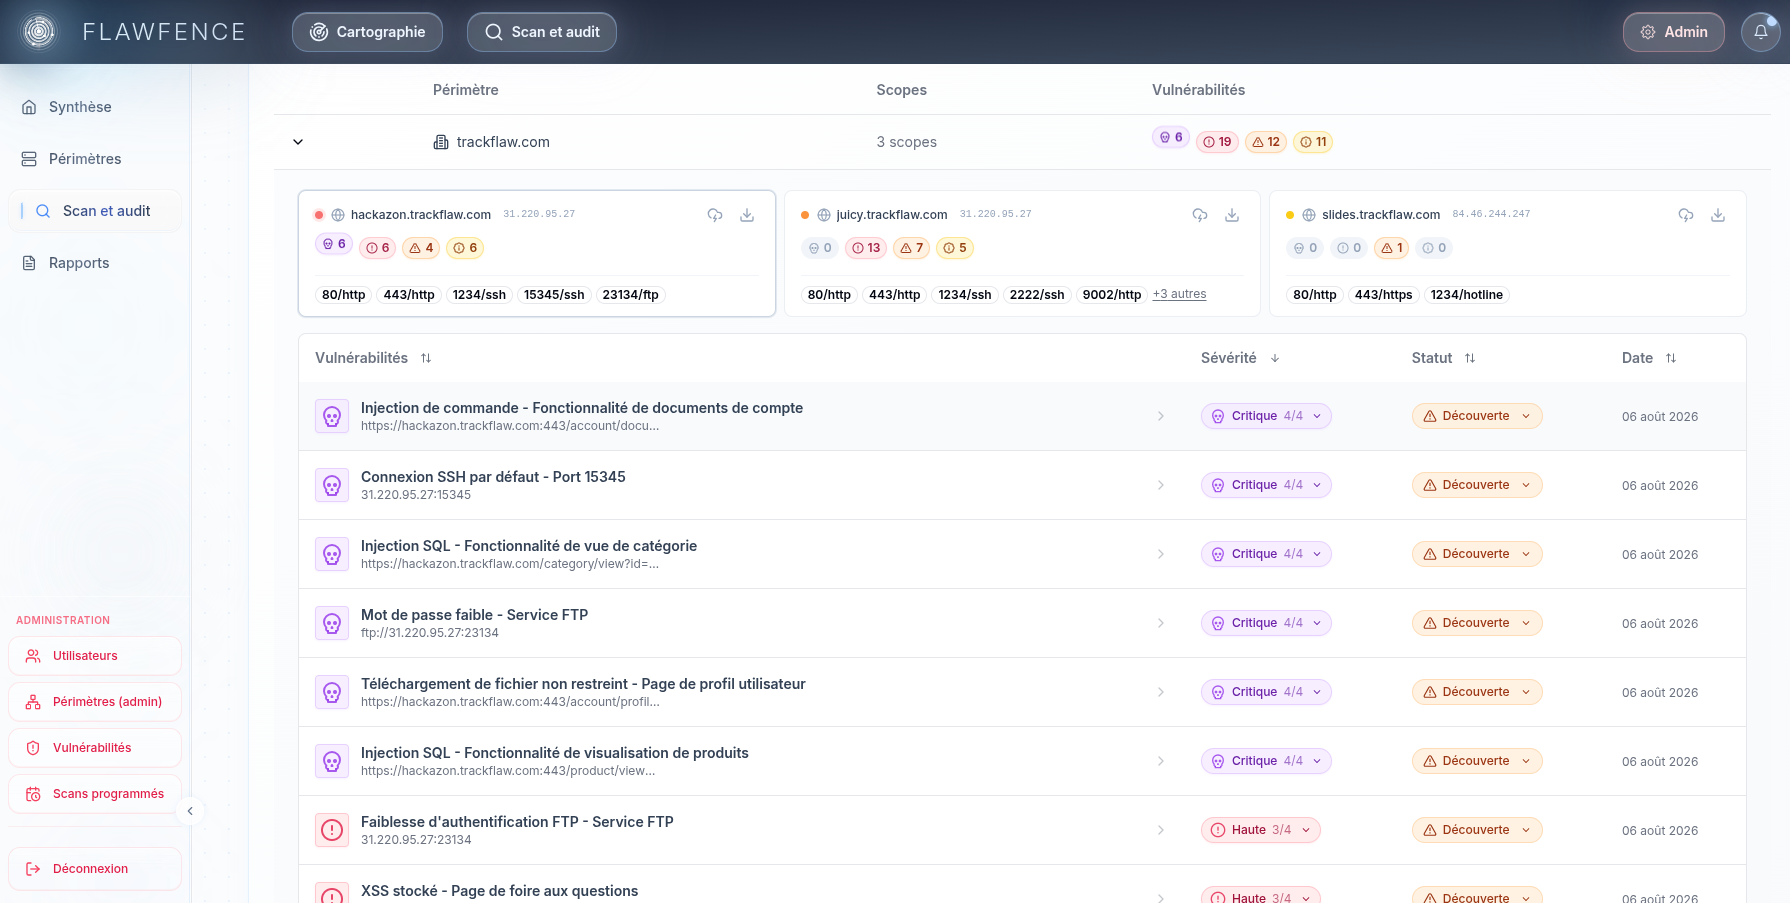Click skull icon of Mot de passe faible row
This screenshot has height=903, width=1790.
coord(332,623)
